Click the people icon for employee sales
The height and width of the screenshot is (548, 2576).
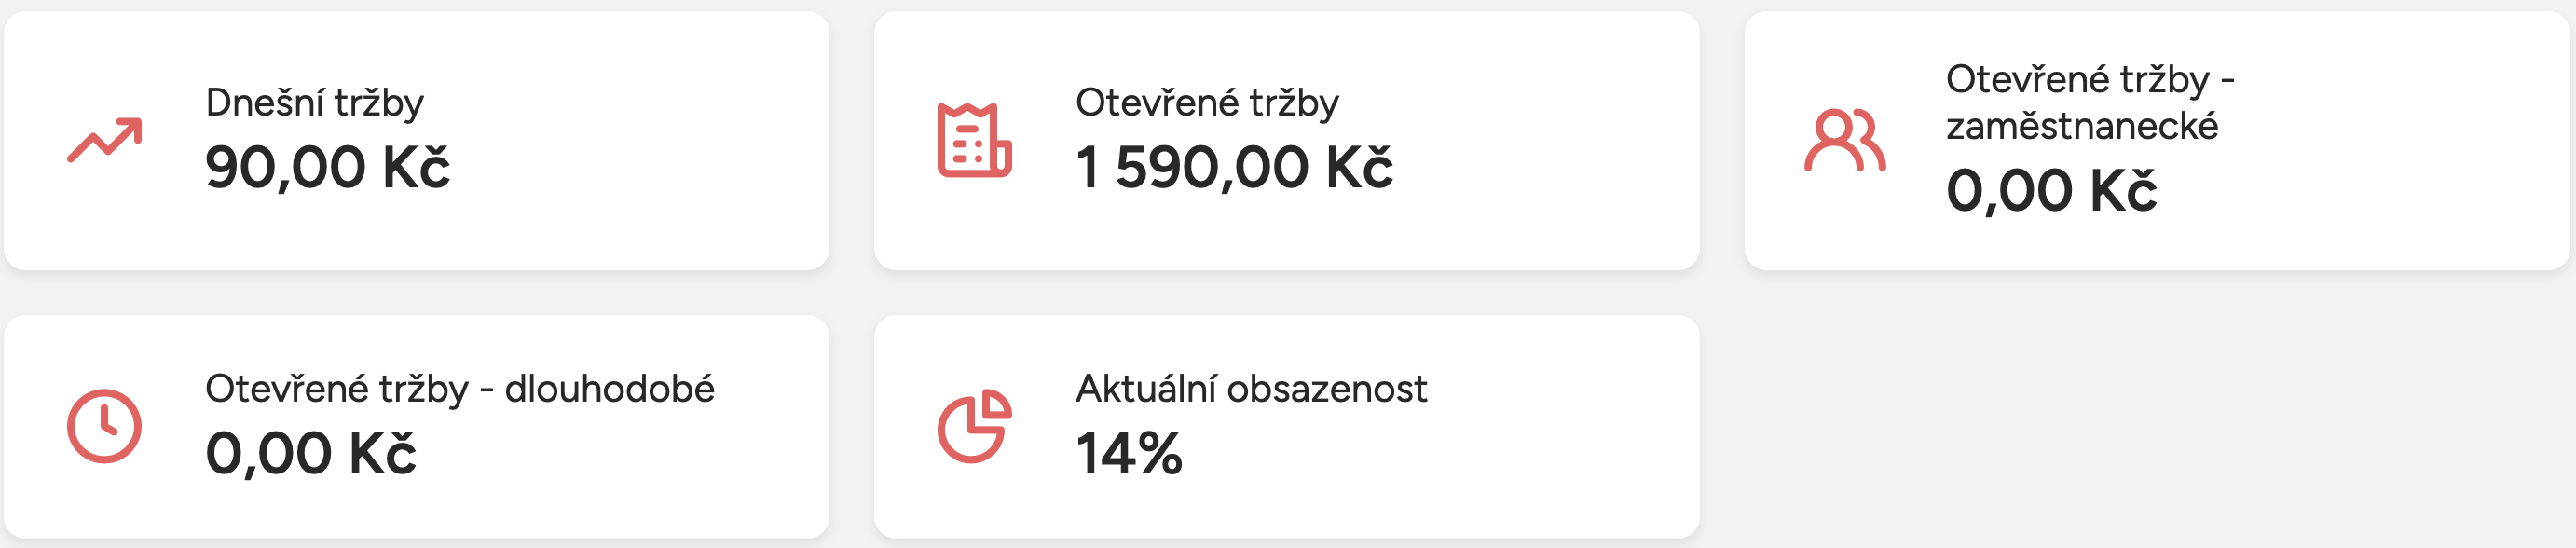(x=1845, y=140)
